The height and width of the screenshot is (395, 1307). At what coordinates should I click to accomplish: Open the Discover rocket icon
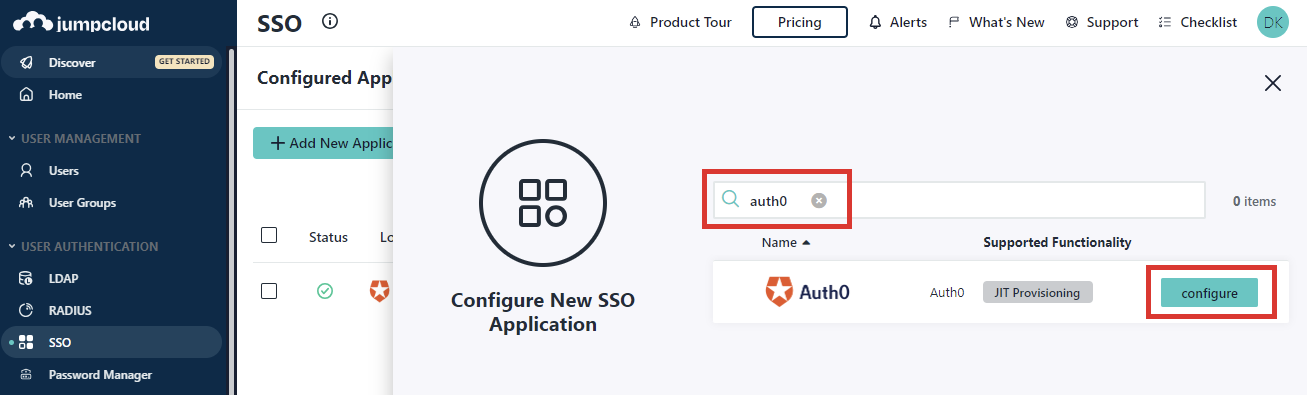[27, 62]
